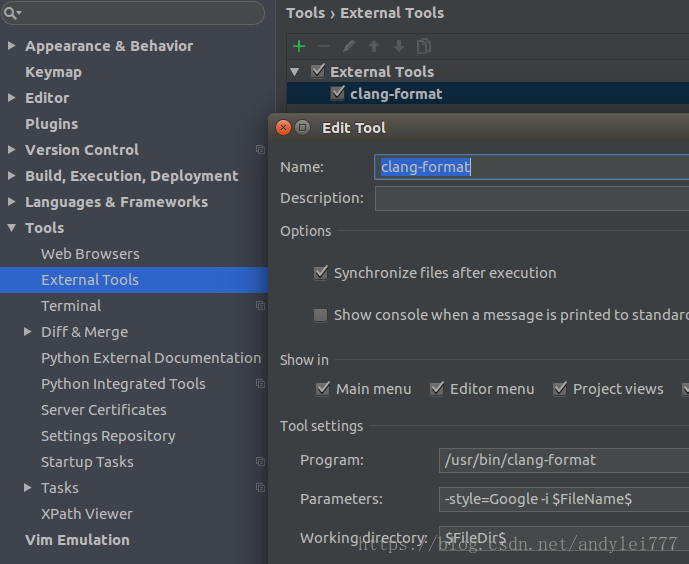Collapse the Tools settings section

coord(11,228)
